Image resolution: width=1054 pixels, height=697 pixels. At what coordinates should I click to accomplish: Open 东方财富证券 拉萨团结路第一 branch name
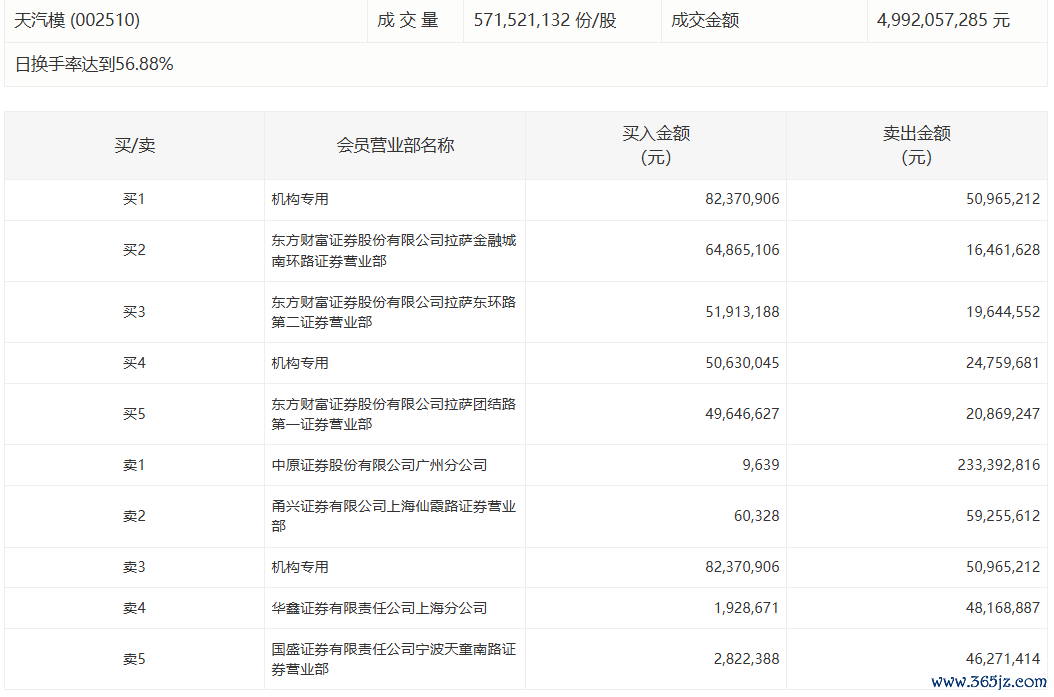[x=393, y=414]
